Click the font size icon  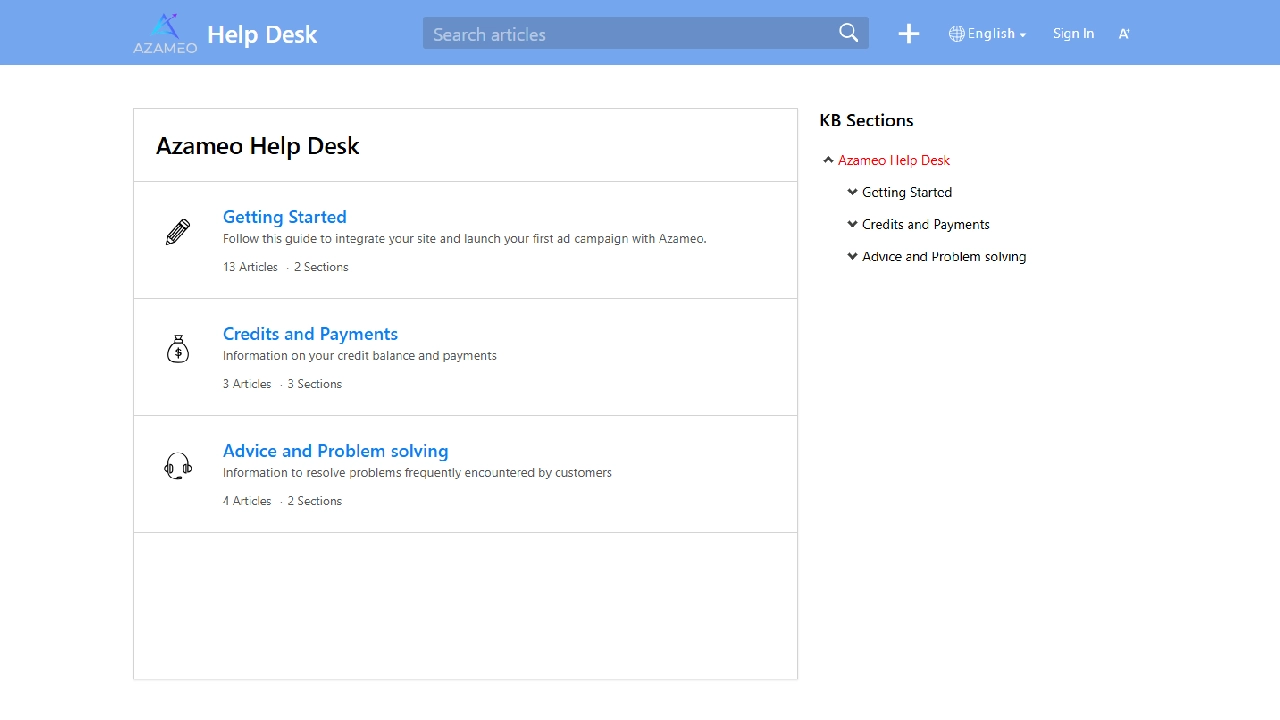tap(1124, 34)
